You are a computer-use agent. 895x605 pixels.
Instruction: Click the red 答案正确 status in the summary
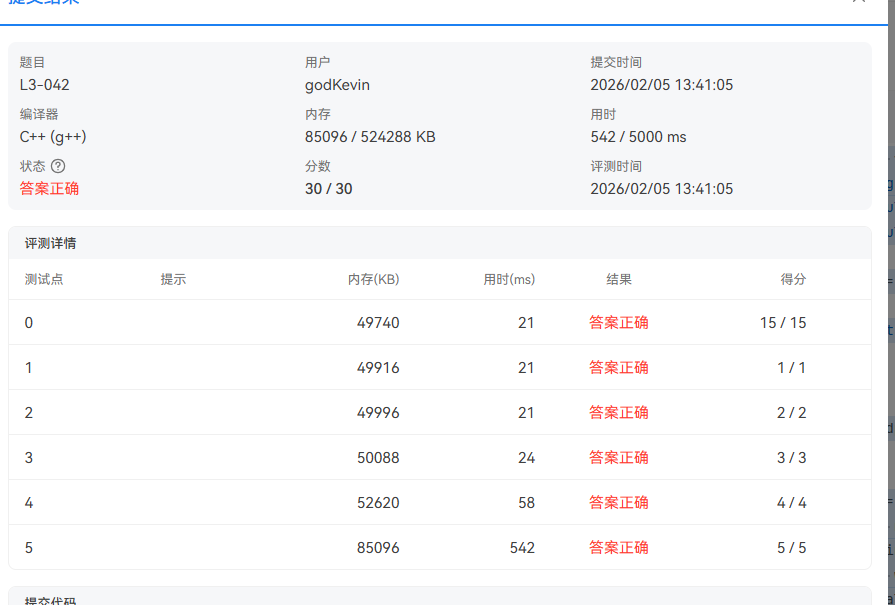pos(49,189)
